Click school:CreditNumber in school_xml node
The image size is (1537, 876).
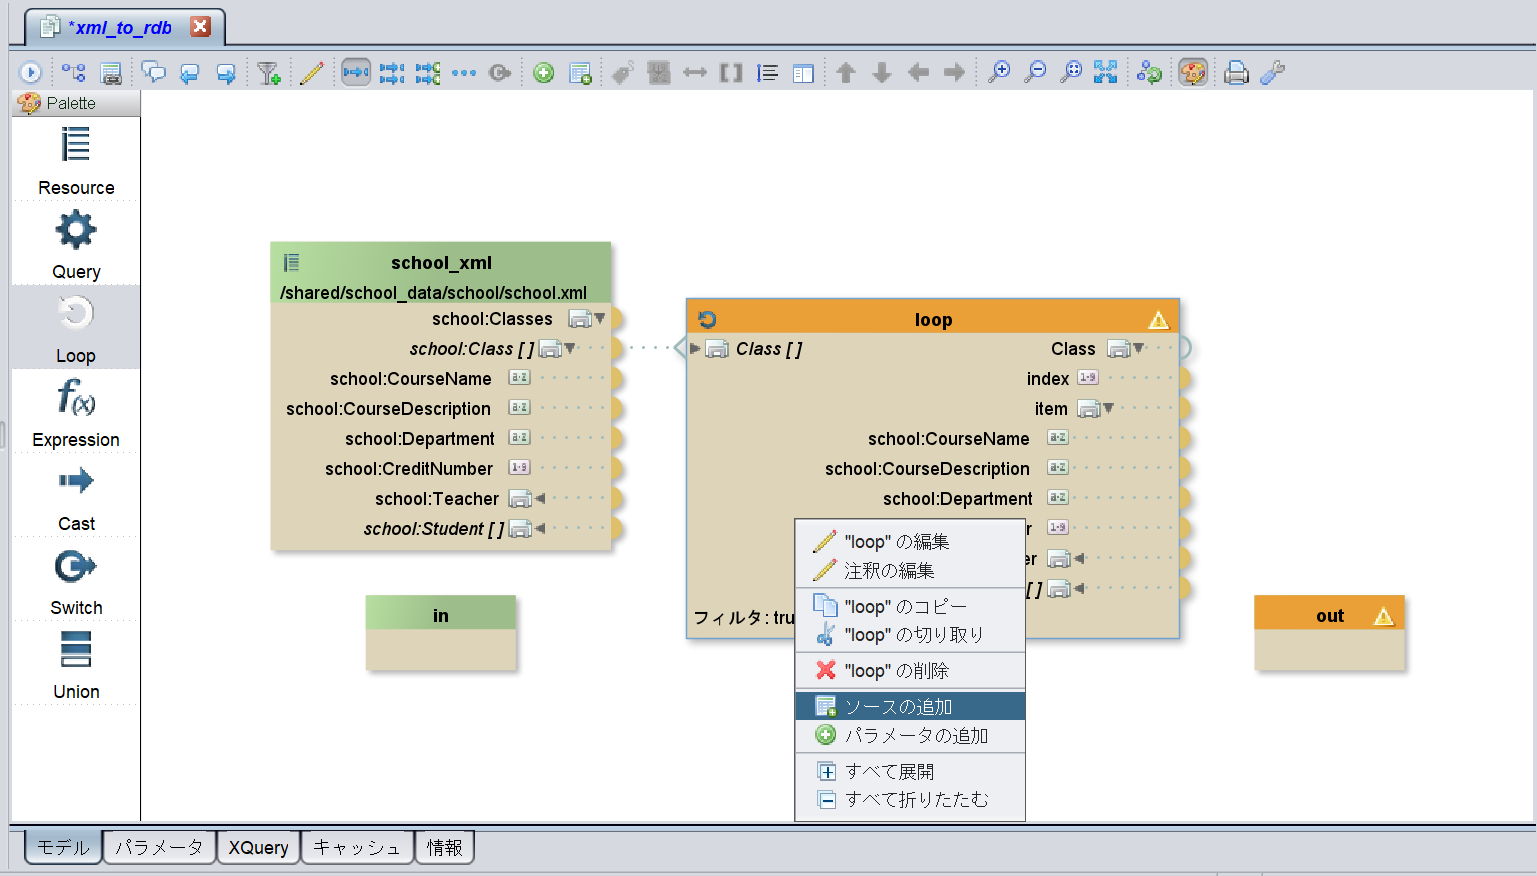(x=409, y=468)
